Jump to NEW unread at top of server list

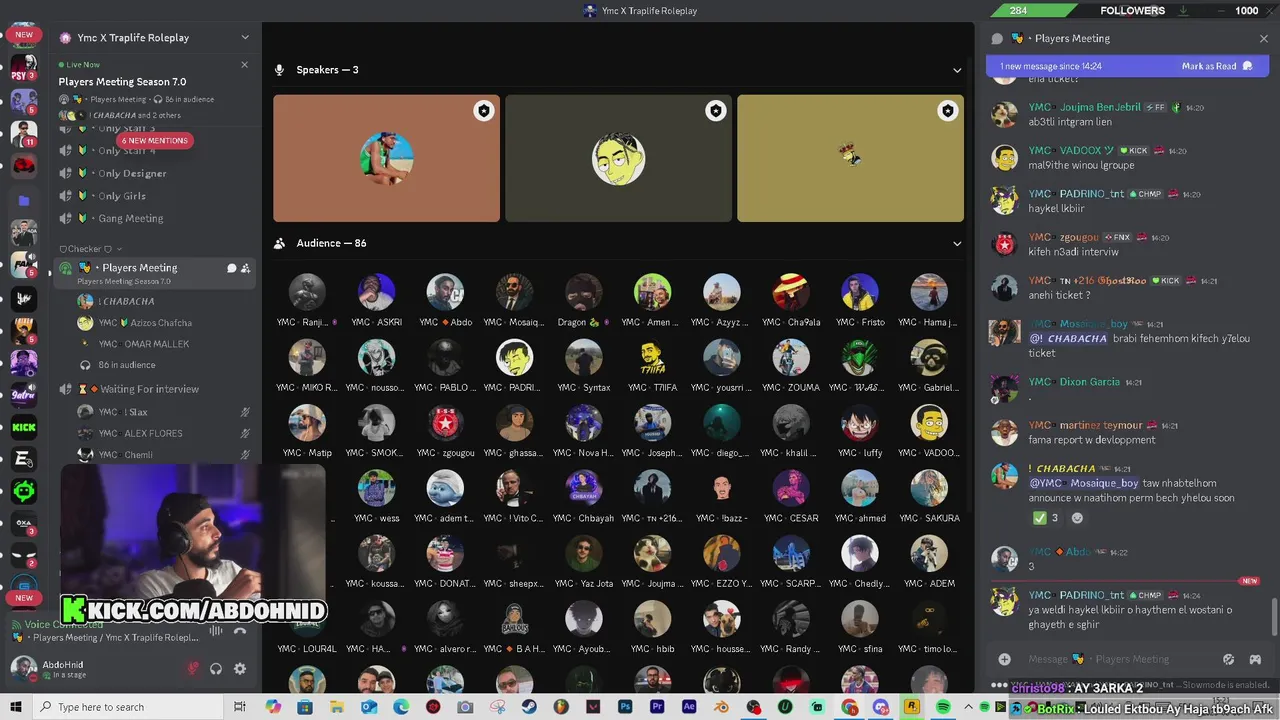(24, 34)
